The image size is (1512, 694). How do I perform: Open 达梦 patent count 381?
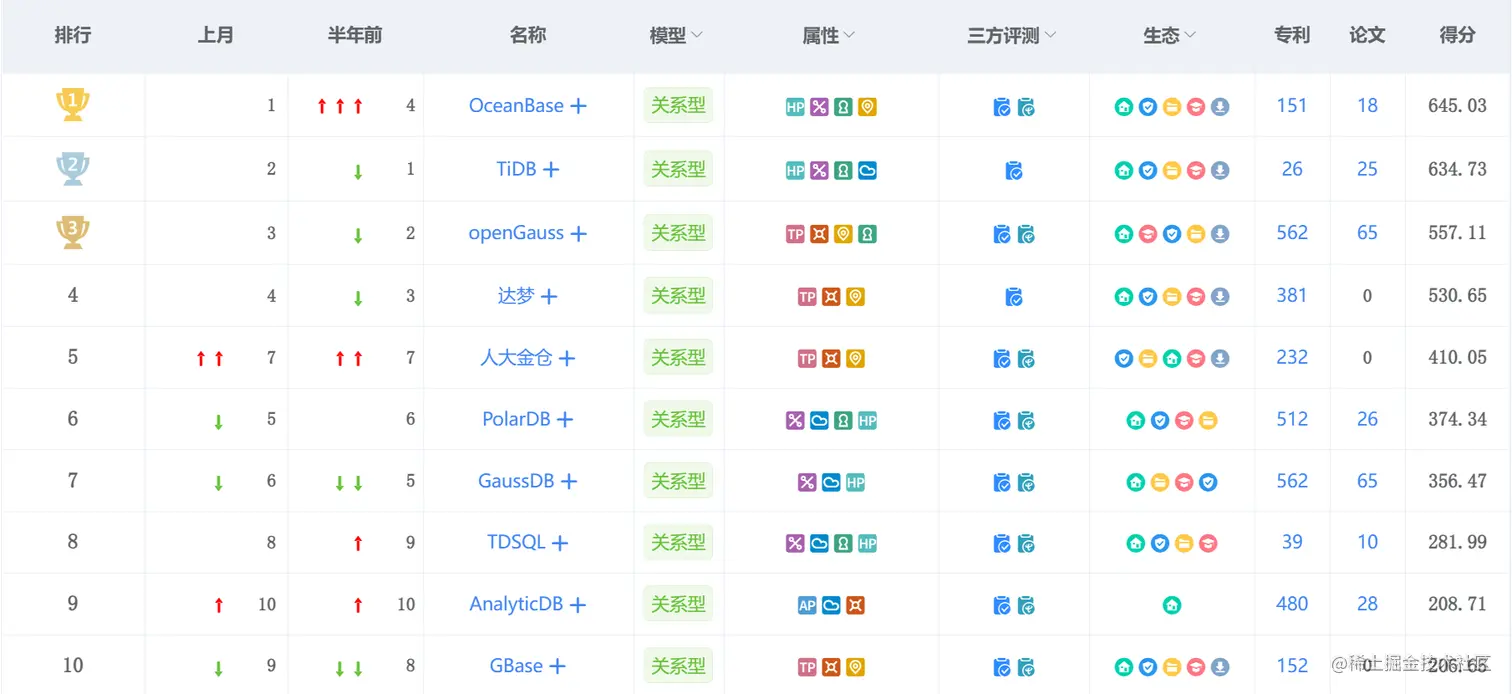[x=1292, y=296]
